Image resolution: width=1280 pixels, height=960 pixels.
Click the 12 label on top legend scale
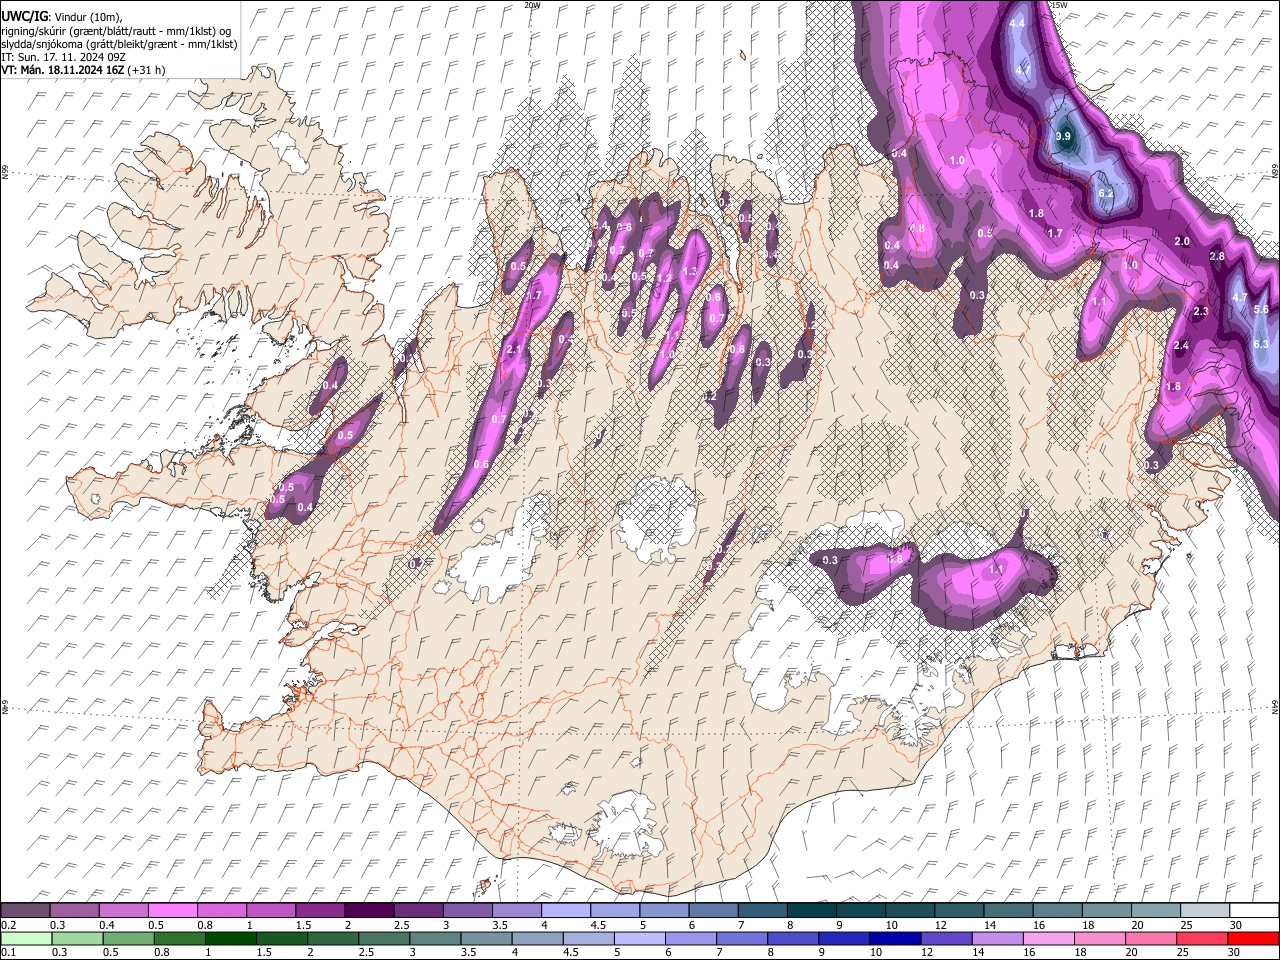point(940,925)
